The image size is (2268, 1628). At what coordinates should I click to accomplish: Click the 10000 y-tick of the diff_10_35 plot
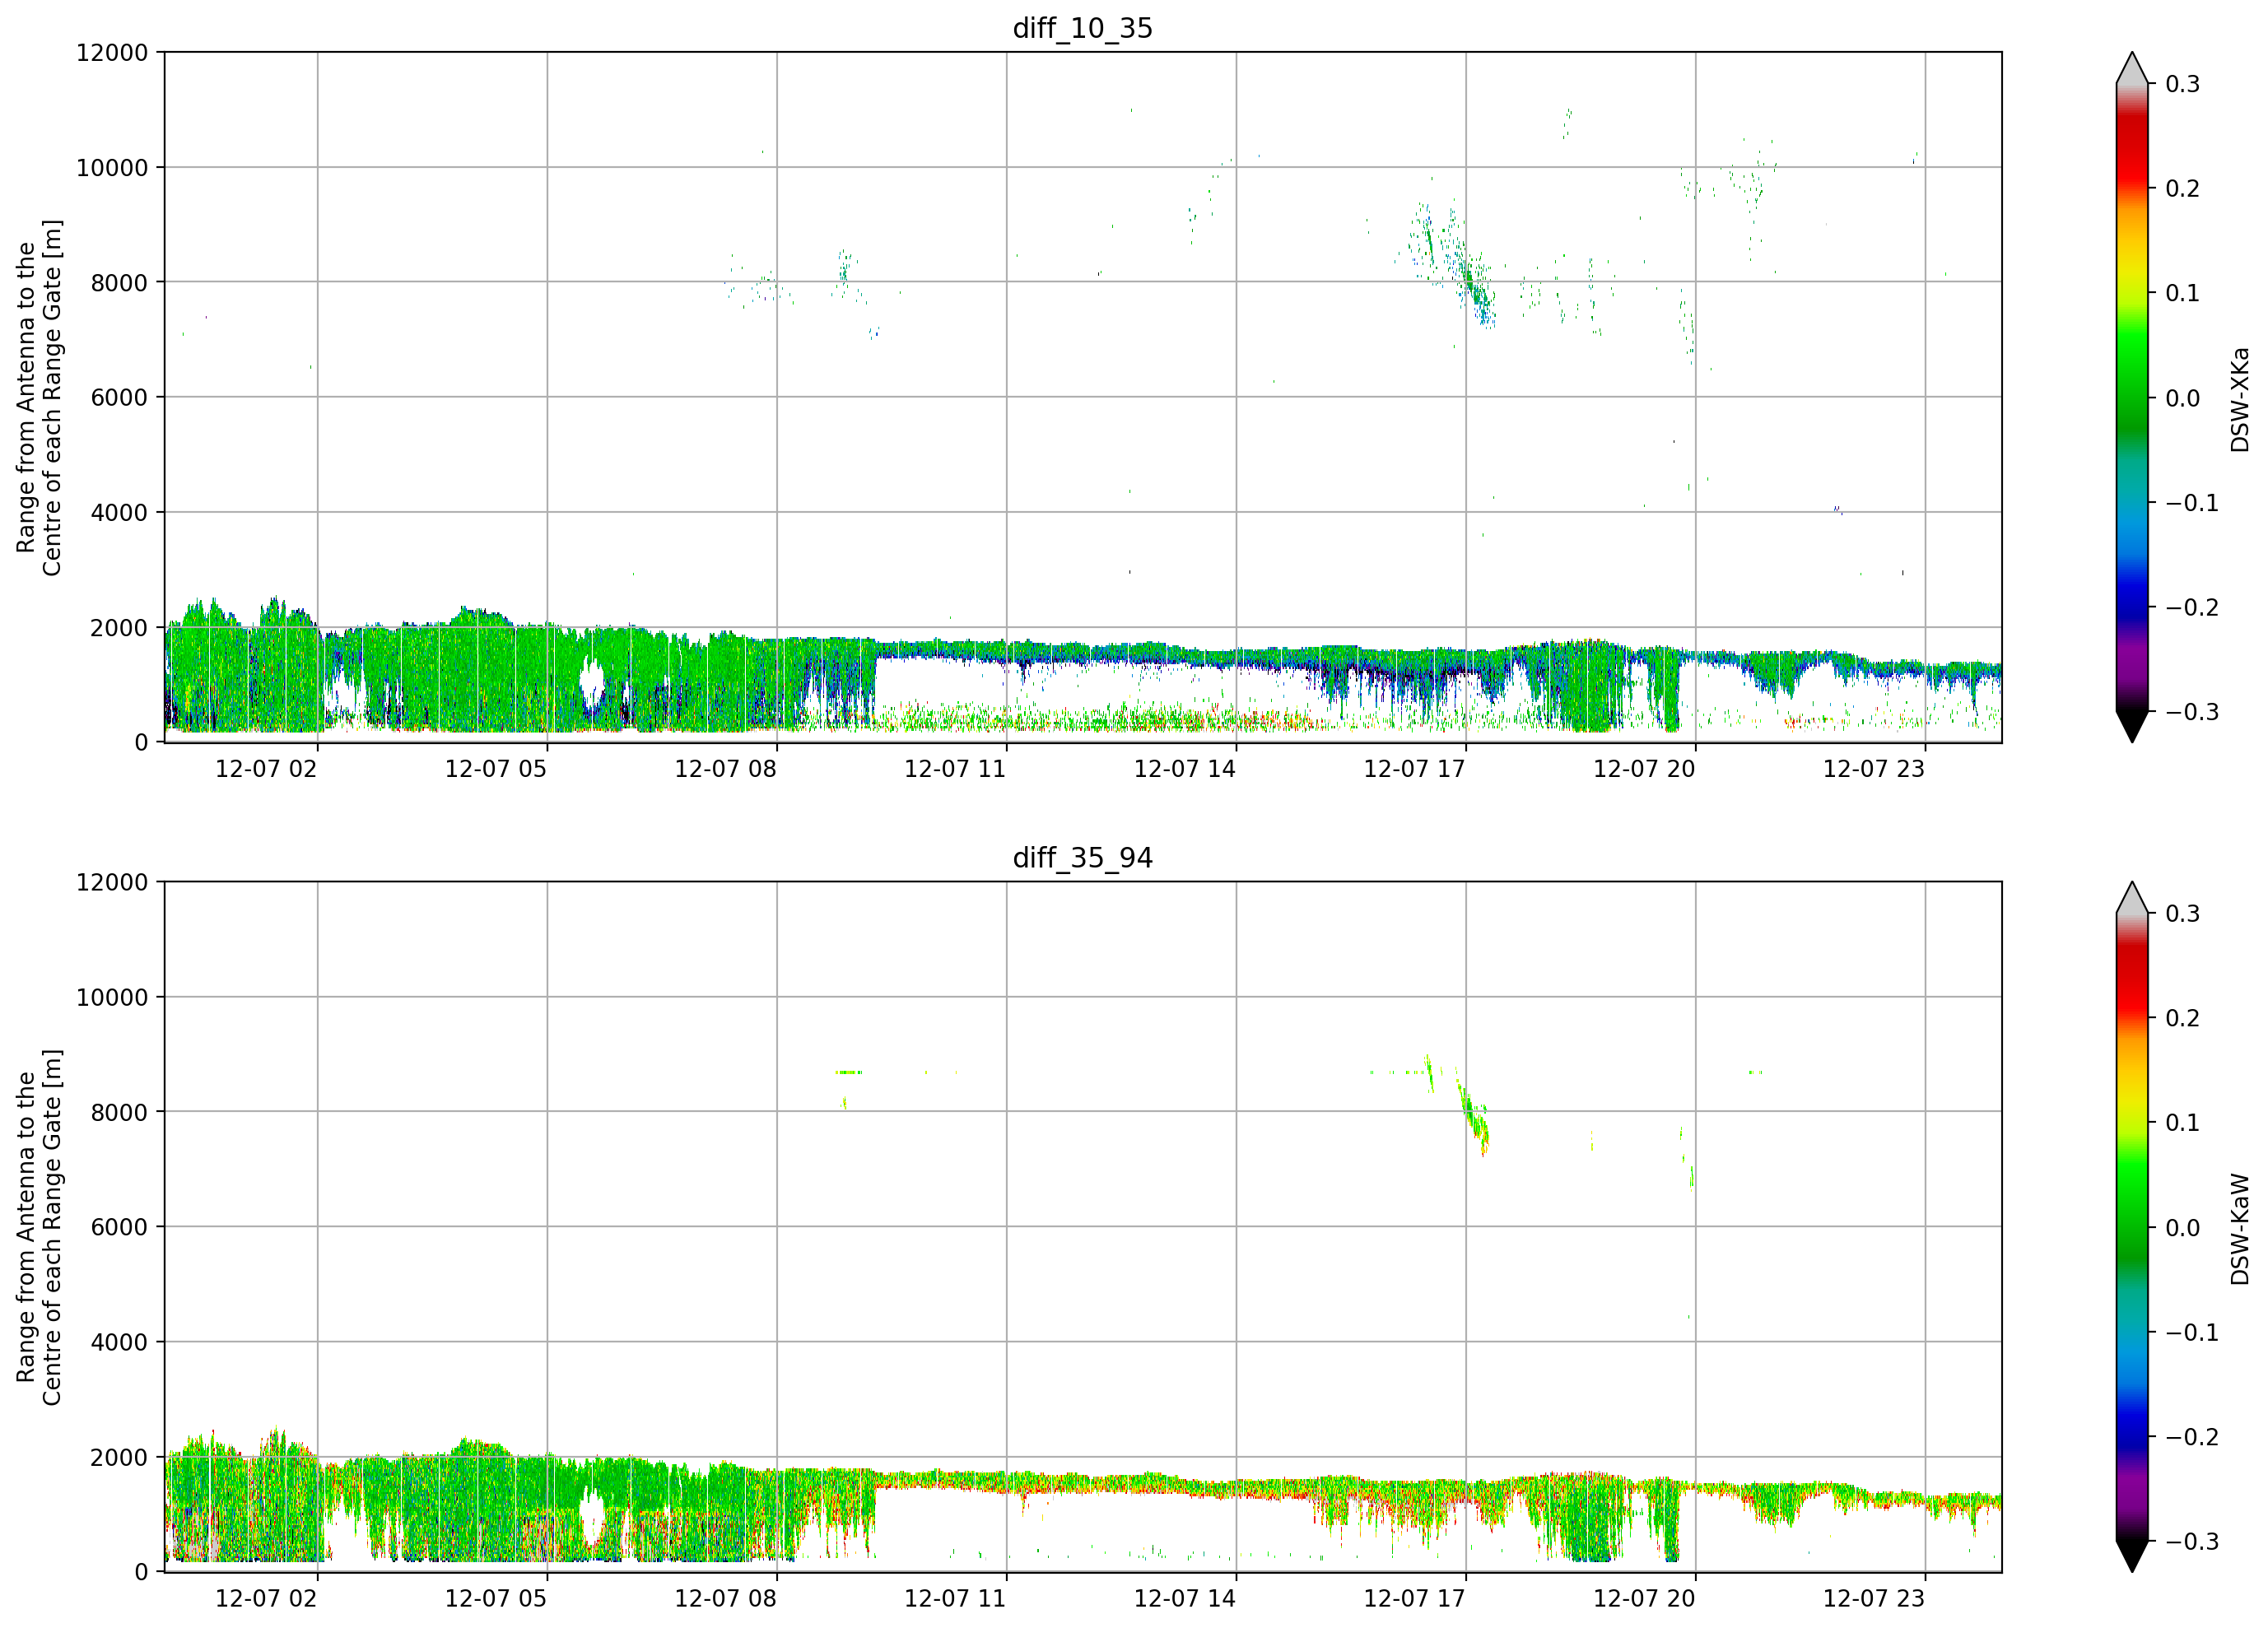coord(112,168)
